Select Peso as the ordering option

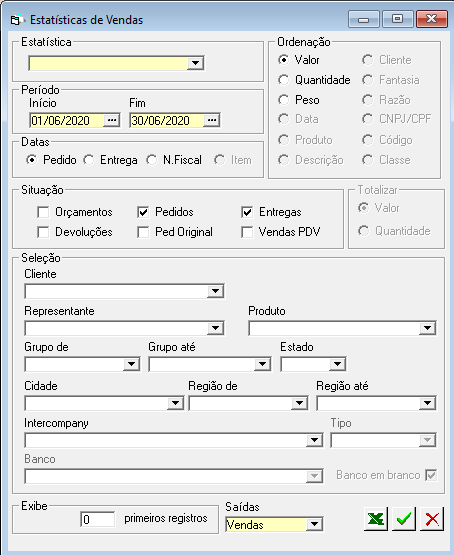coord(283,100)
